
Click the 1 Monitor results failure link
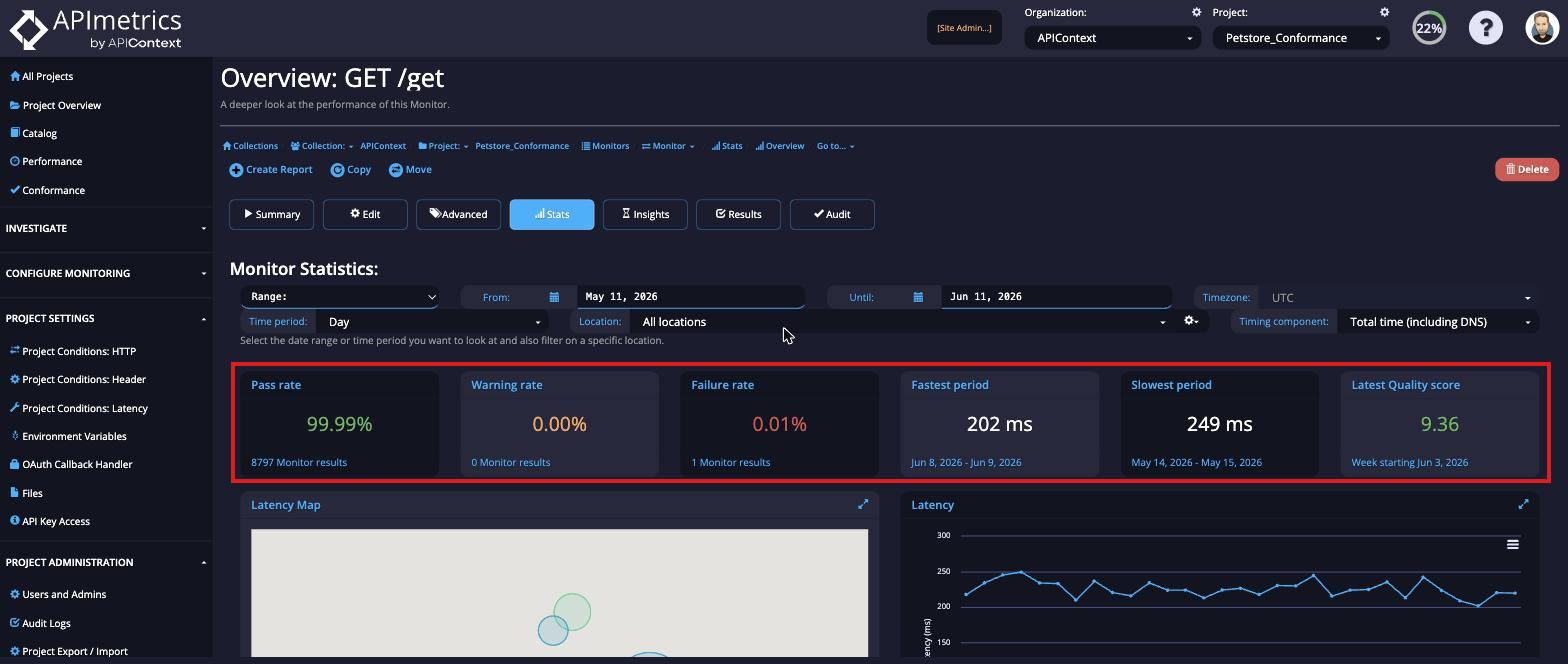click(731, 463)
